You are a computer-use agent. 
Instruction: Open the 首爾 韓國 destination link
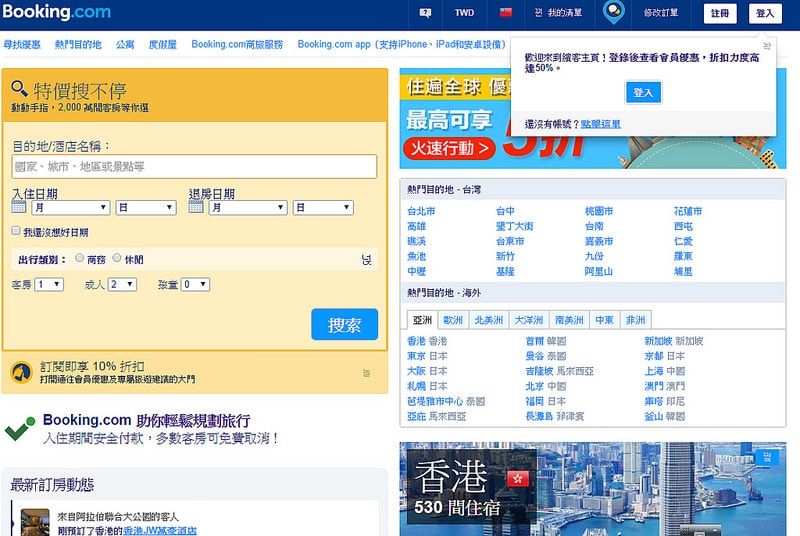pyautogui.click(x=545, y=341)
